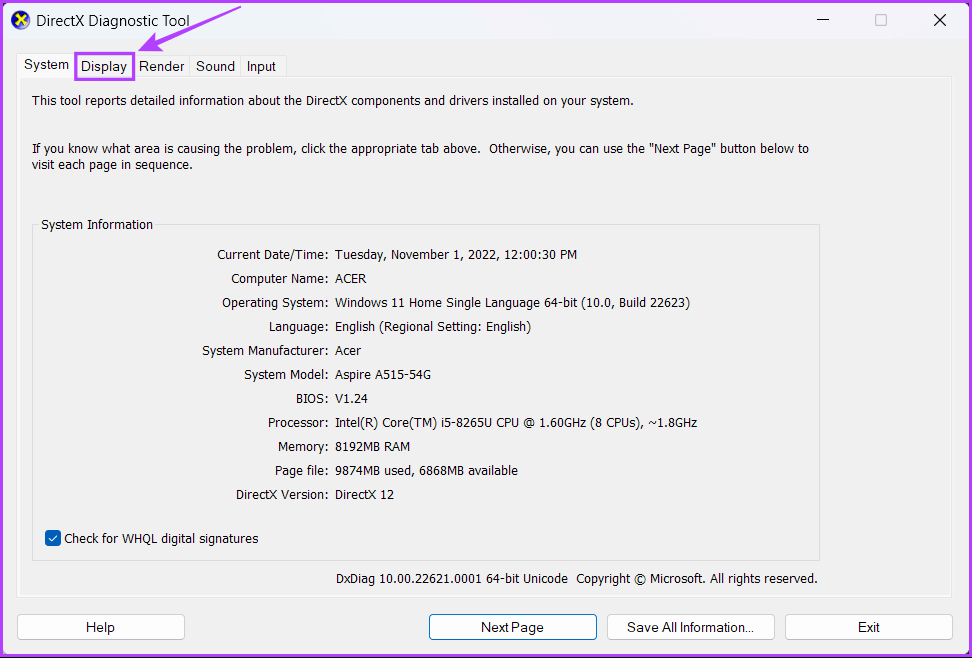Click the Operating System: field label
Viewport: 972px width, 658px height.
pyautogui.click(x=275, y=303)
